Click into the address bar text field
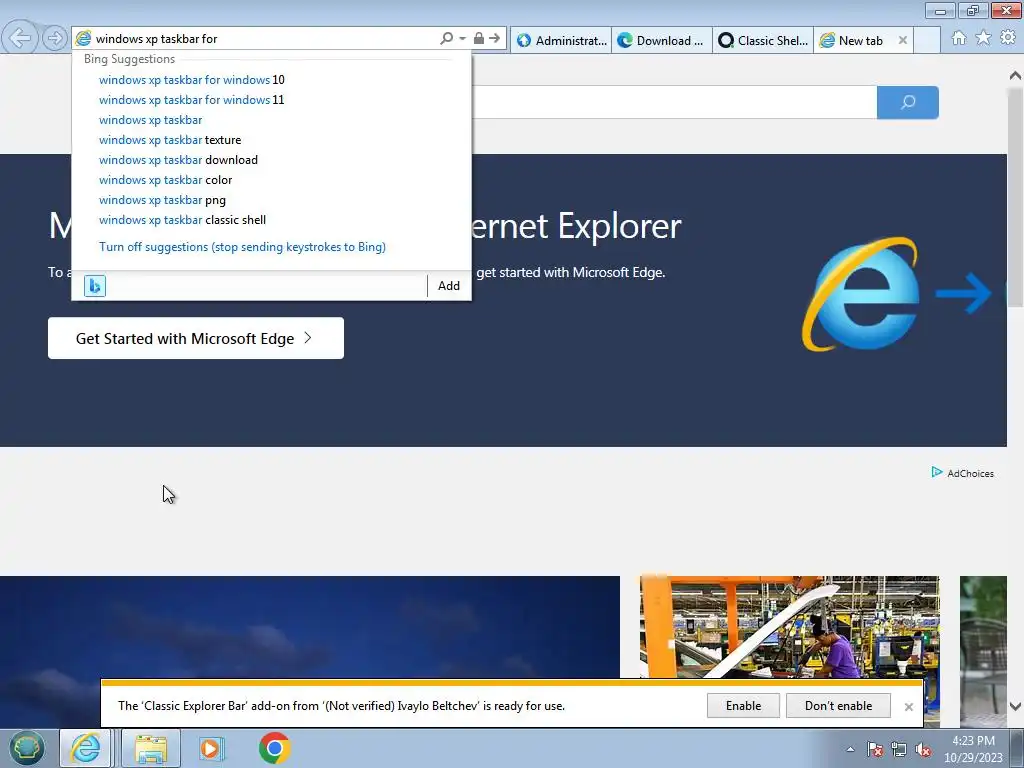This screenshot has width=1024, height=768. [261, 39]
